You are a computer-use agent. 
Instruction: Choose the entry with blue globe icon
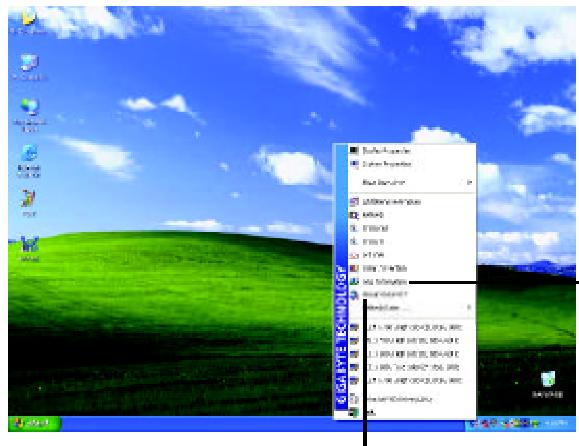(x=412, y=295)
